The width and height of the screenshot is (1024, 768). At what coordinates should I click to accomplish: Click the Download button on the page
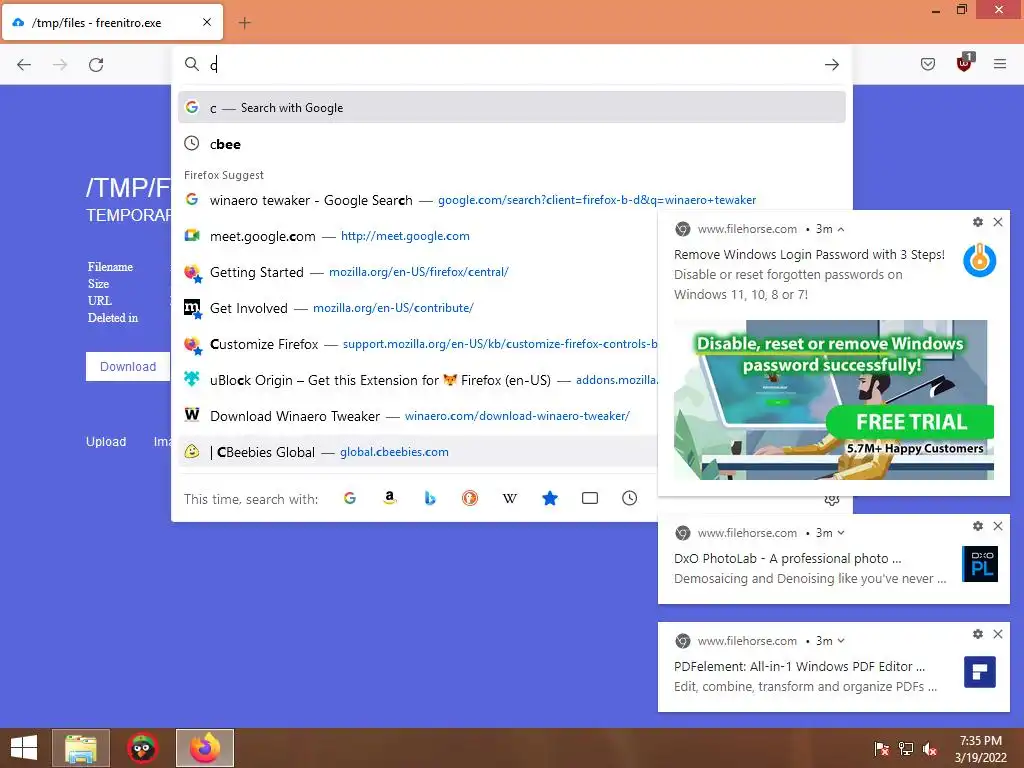[128, 366]
